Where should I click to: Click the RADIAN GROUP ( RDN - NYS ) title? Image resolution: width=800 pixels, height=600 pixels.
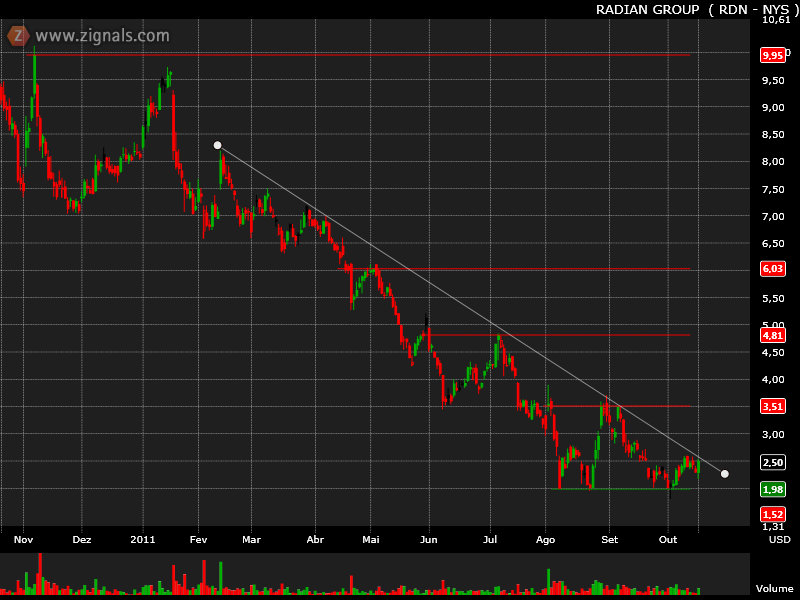point(697,10)
